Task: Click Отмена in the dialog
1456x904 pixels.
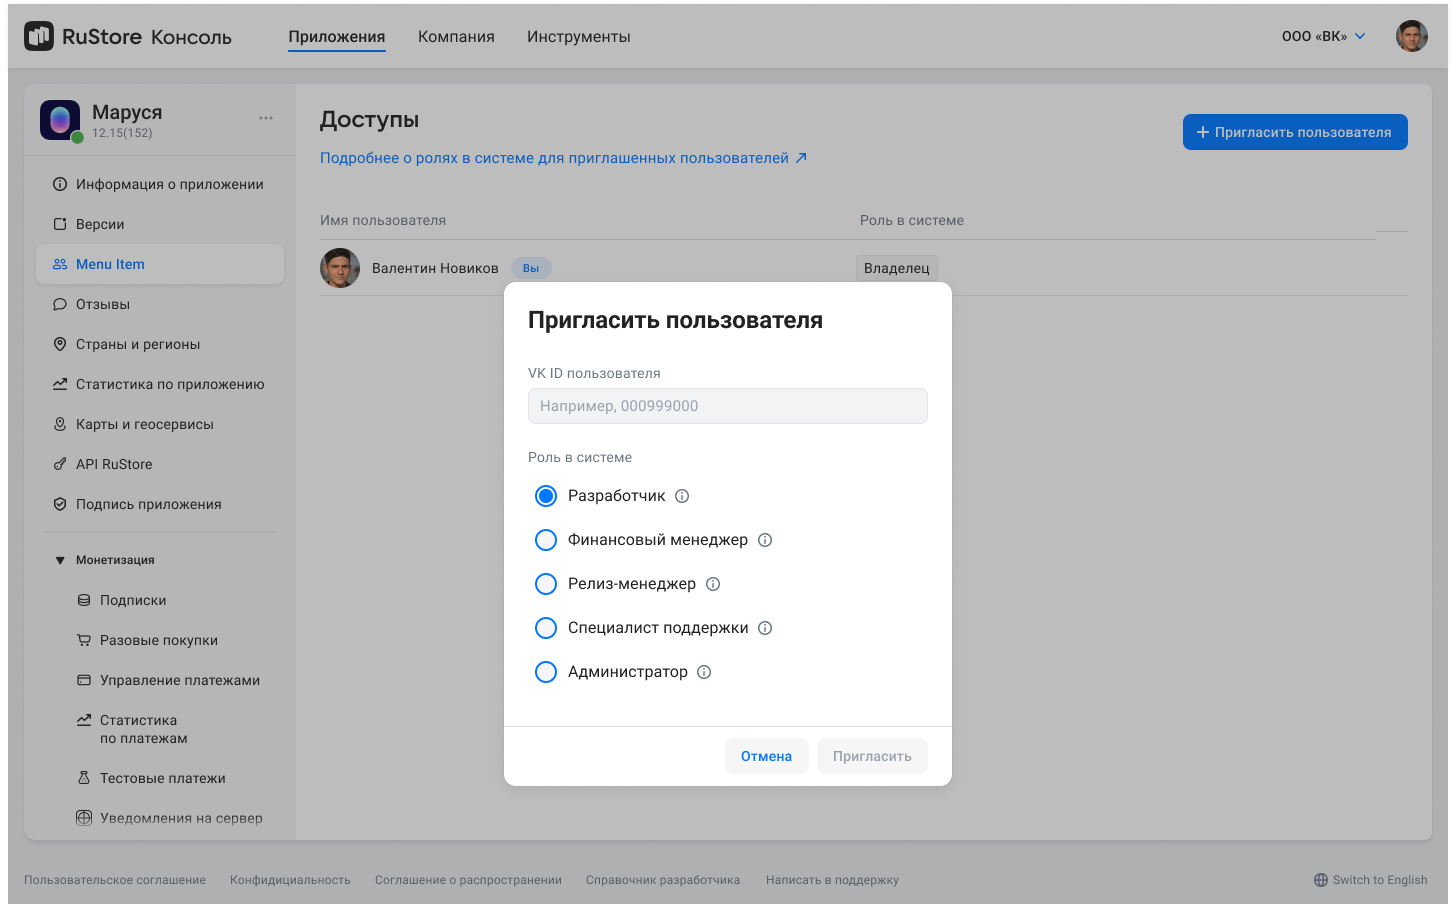Action: [766, 756]
